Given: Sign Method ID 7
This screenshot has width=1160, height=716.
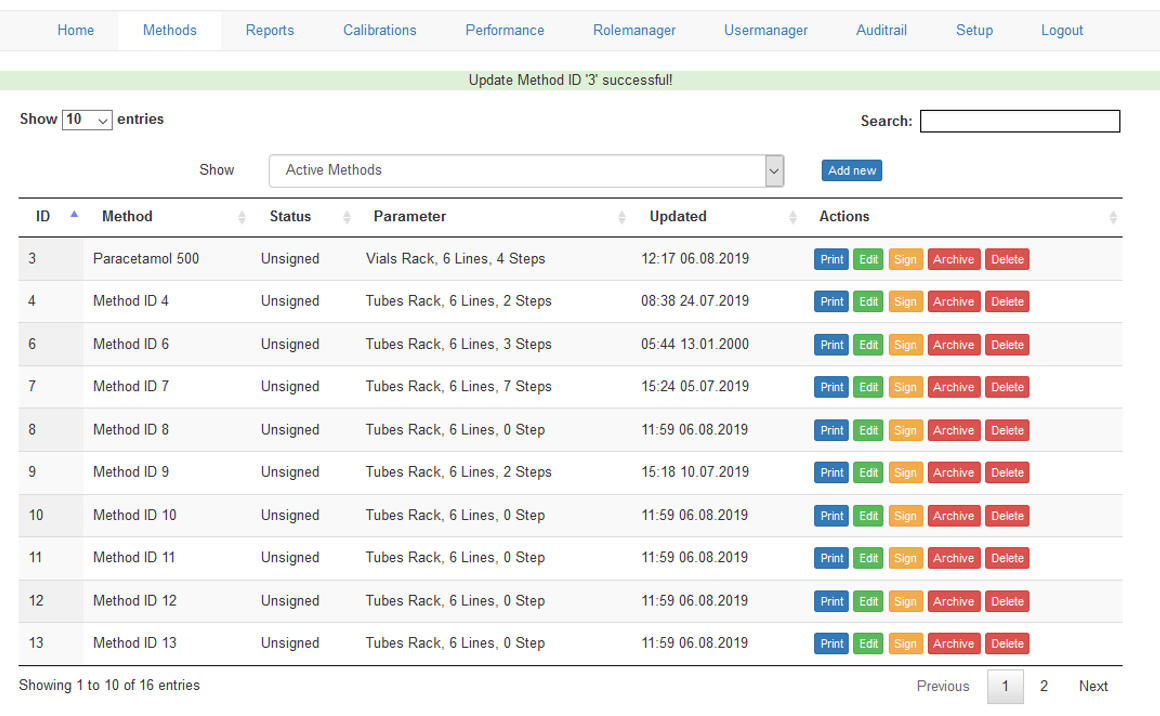Looking at the screenshot, I should tap(905, 387).
